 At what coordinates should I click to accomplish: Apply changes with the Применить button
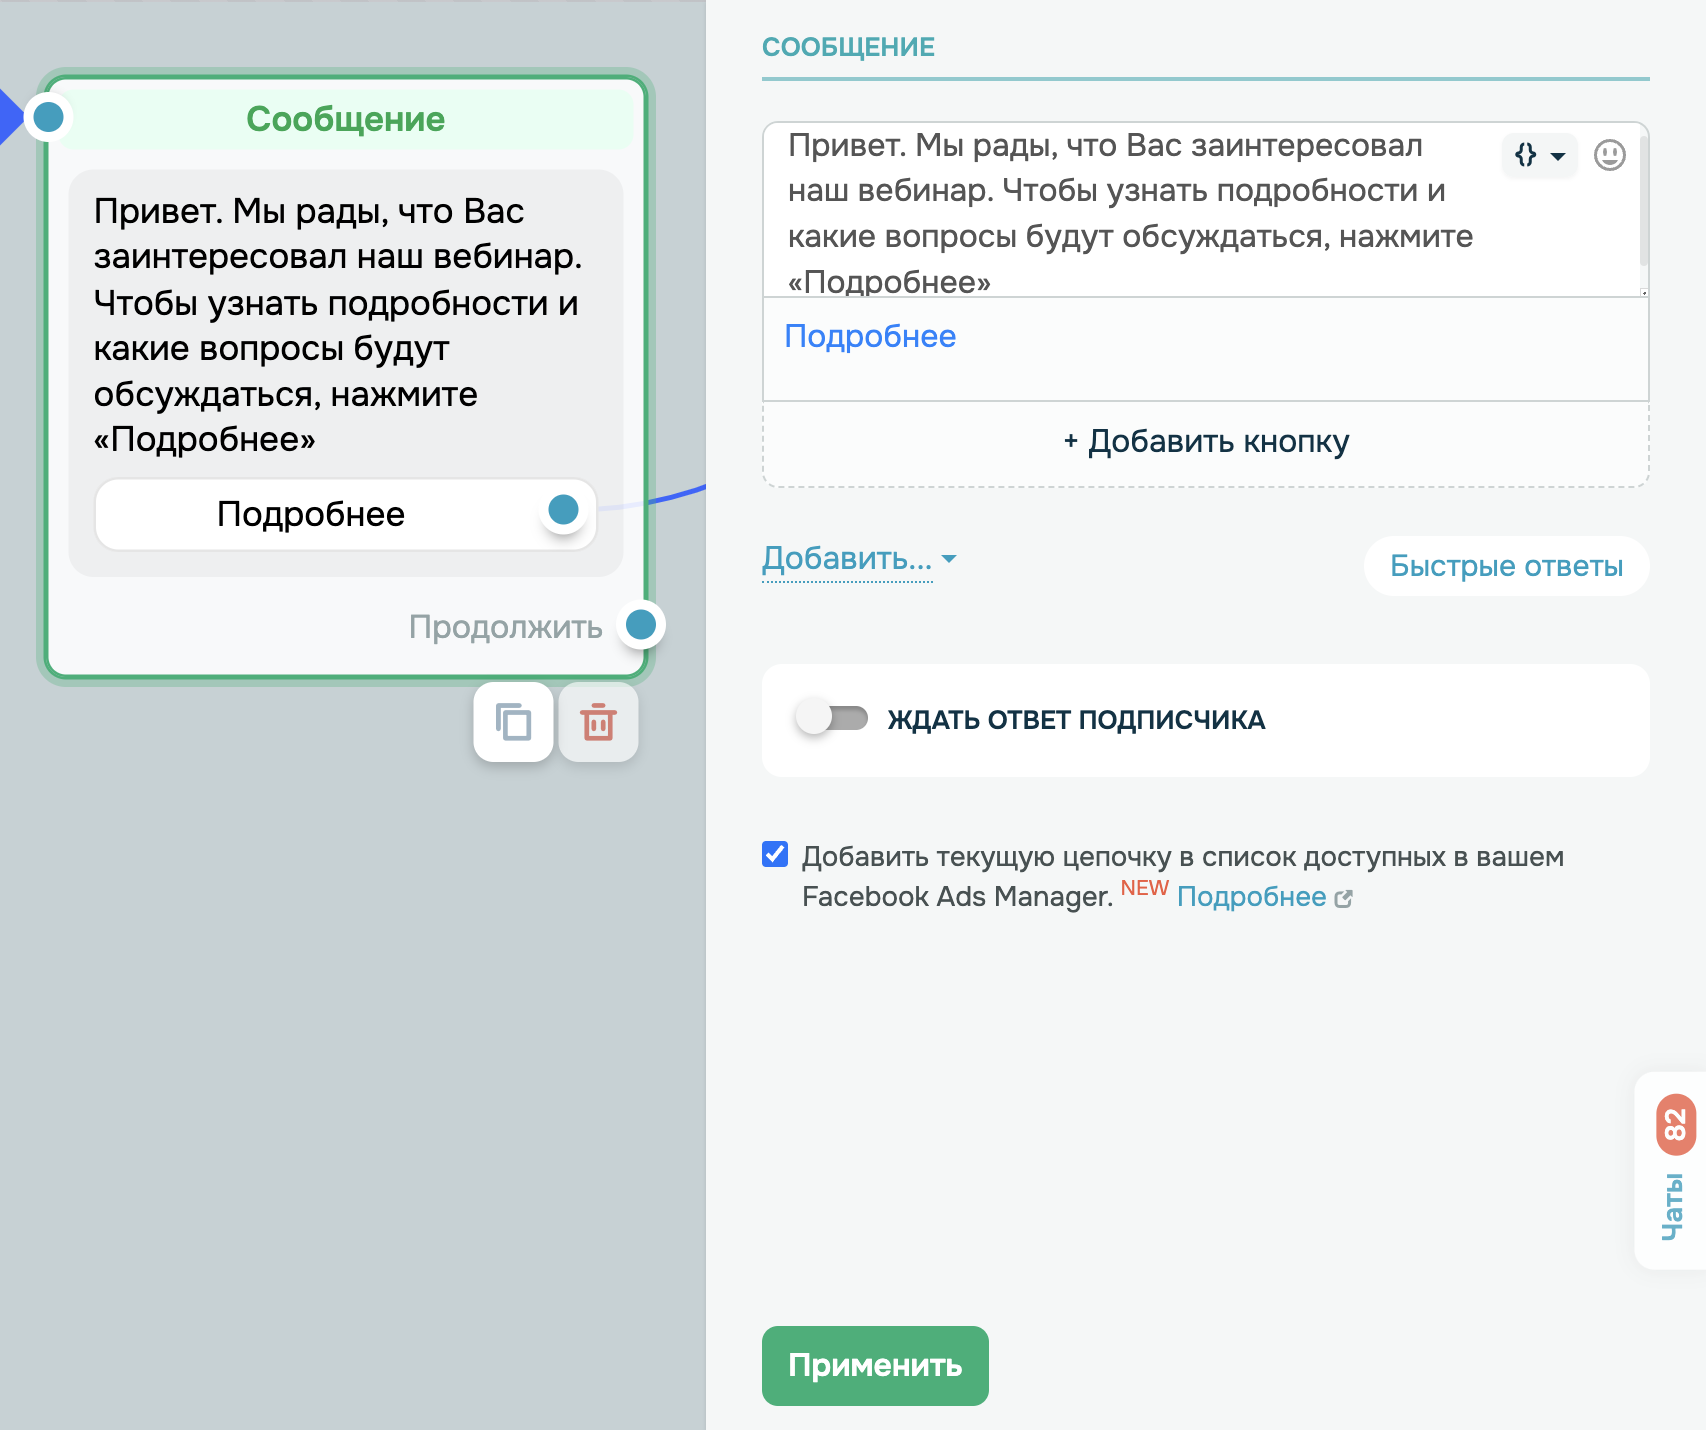[874, 1365]
